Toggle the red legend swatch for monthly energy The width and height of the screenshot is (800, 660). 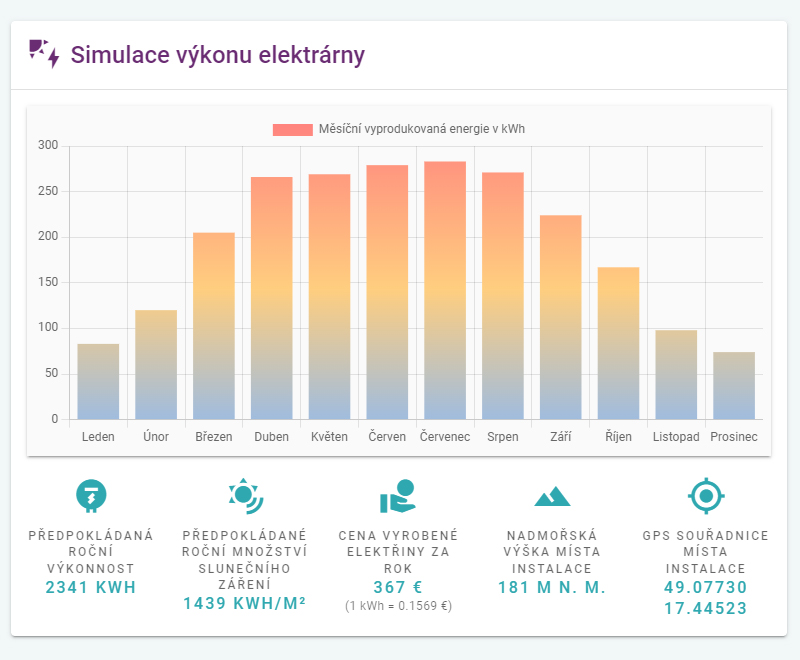(293, 129)
